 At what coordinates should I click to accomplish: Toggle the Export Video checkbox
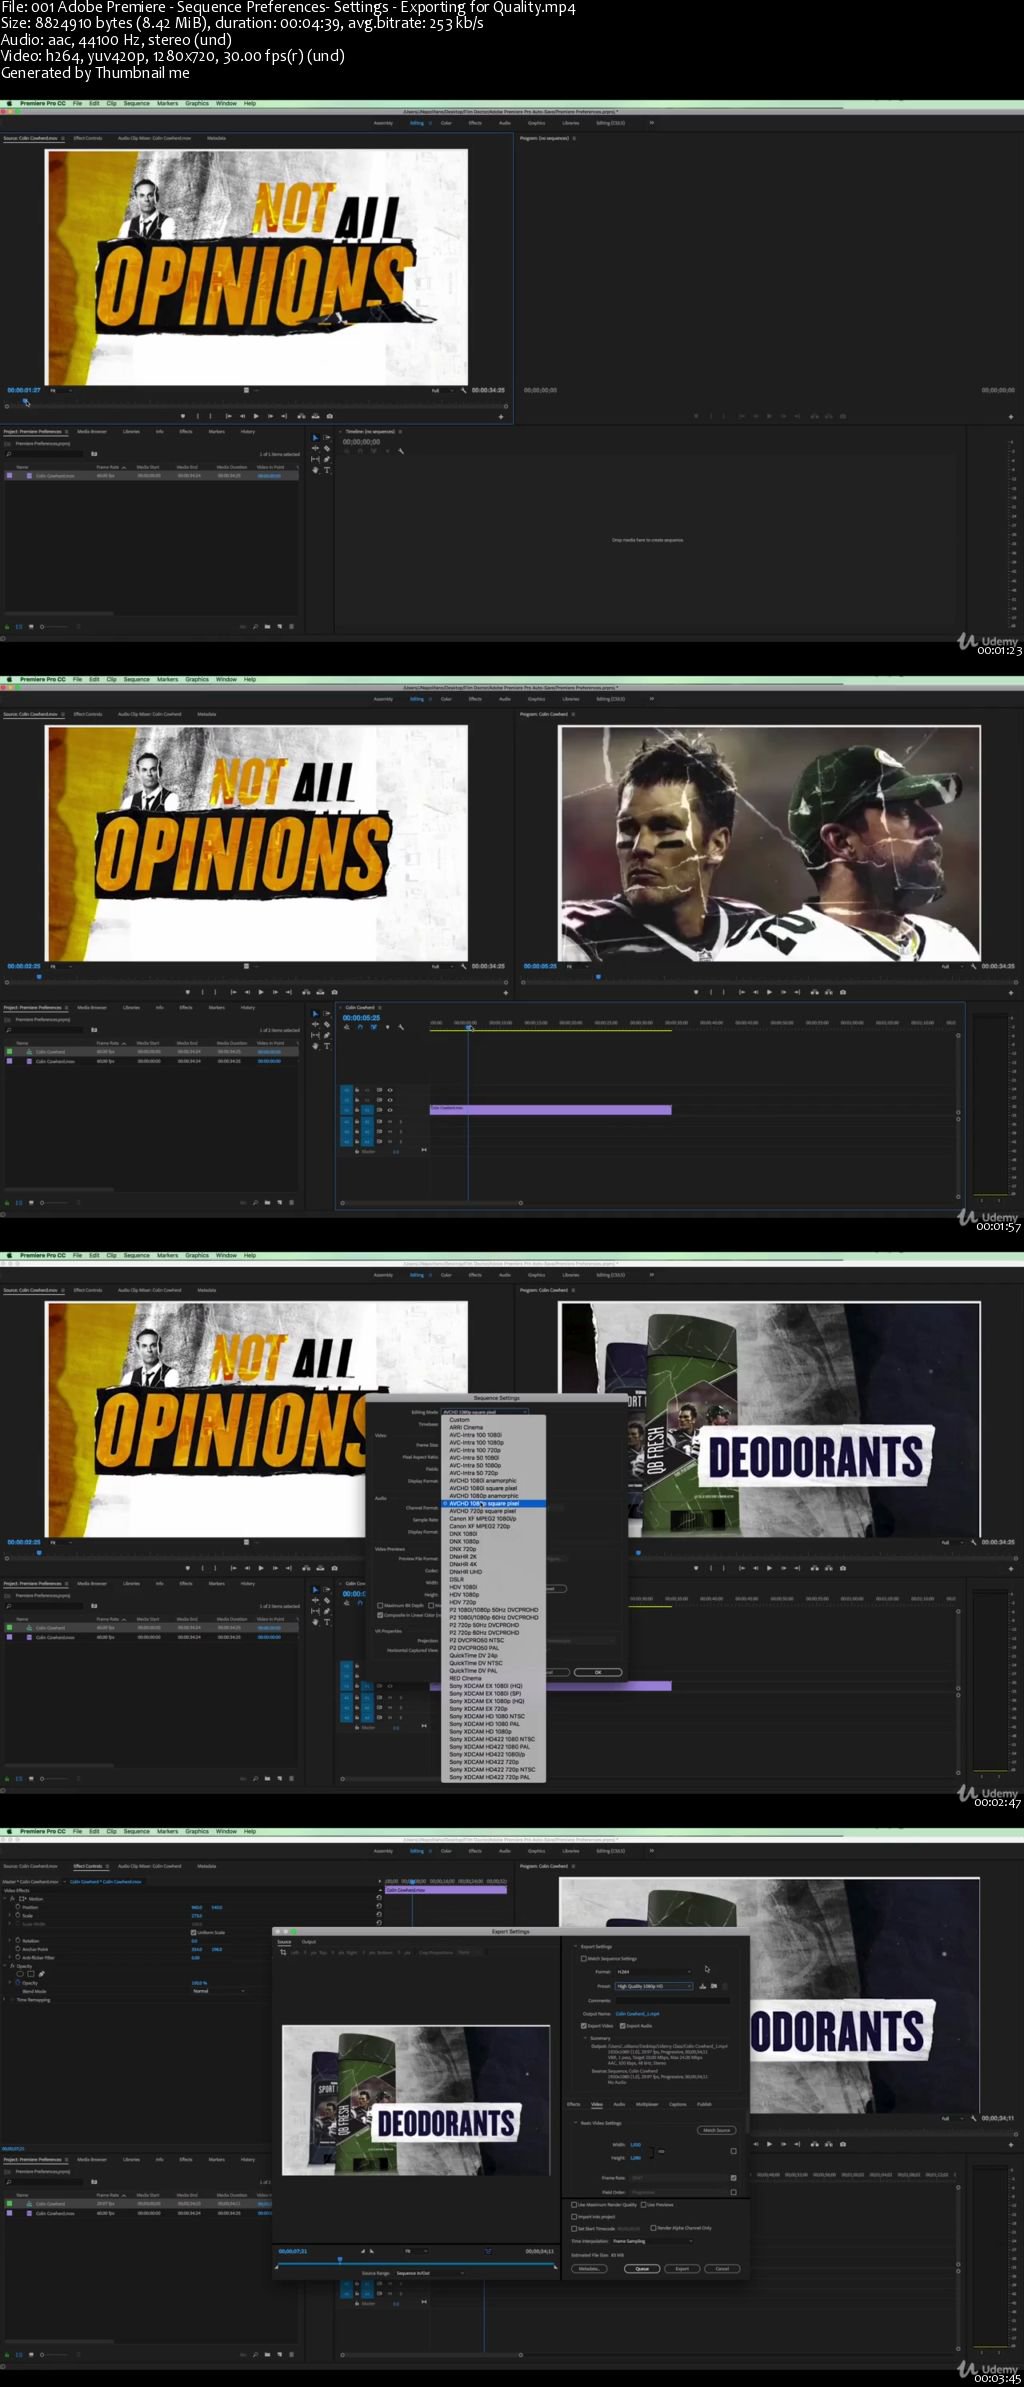point(584,2026)
